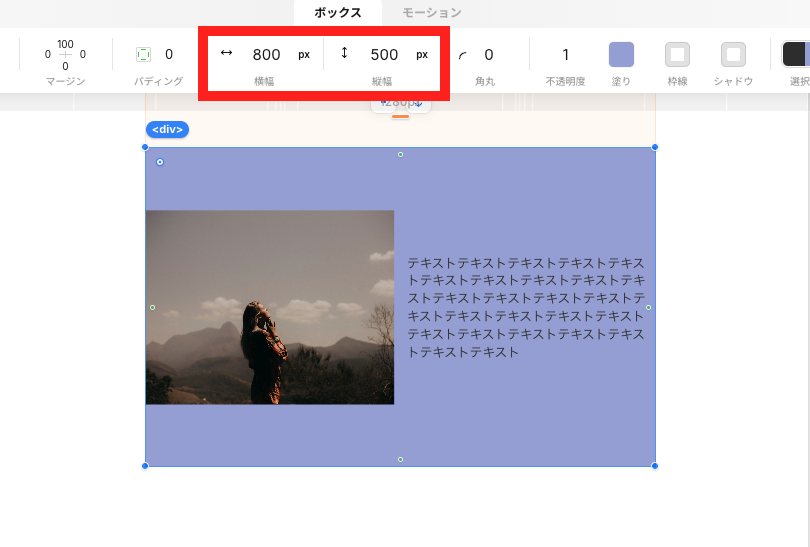Click the woman in mountains photo
The image size is (810, 547).
(x=270, y=307)
